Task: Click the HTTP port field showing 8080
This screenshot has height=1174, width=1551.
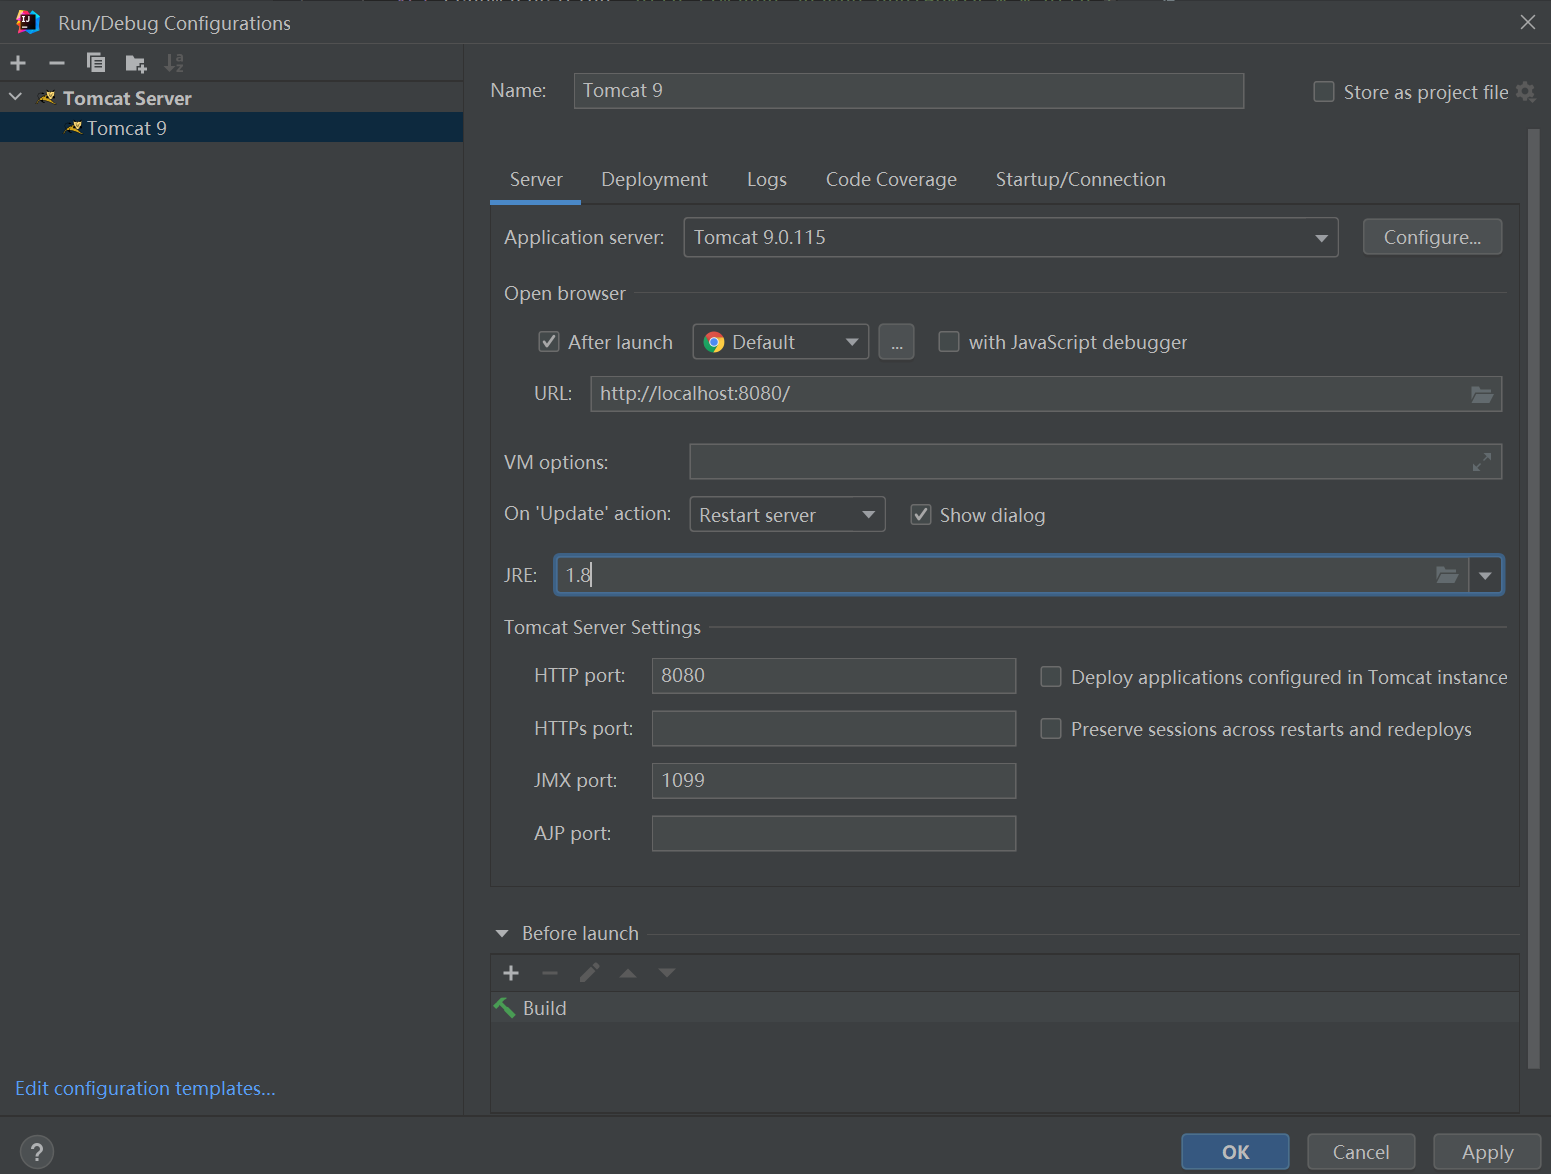Action: pyautogui.click(x=834, y=676)
